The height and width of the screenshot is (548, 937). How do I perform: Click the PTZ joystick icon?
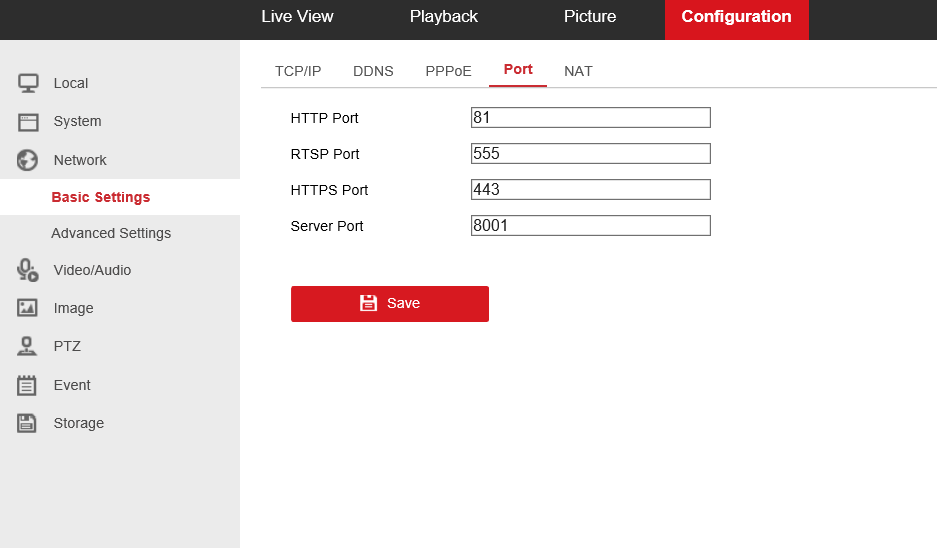tap(28, 346)
